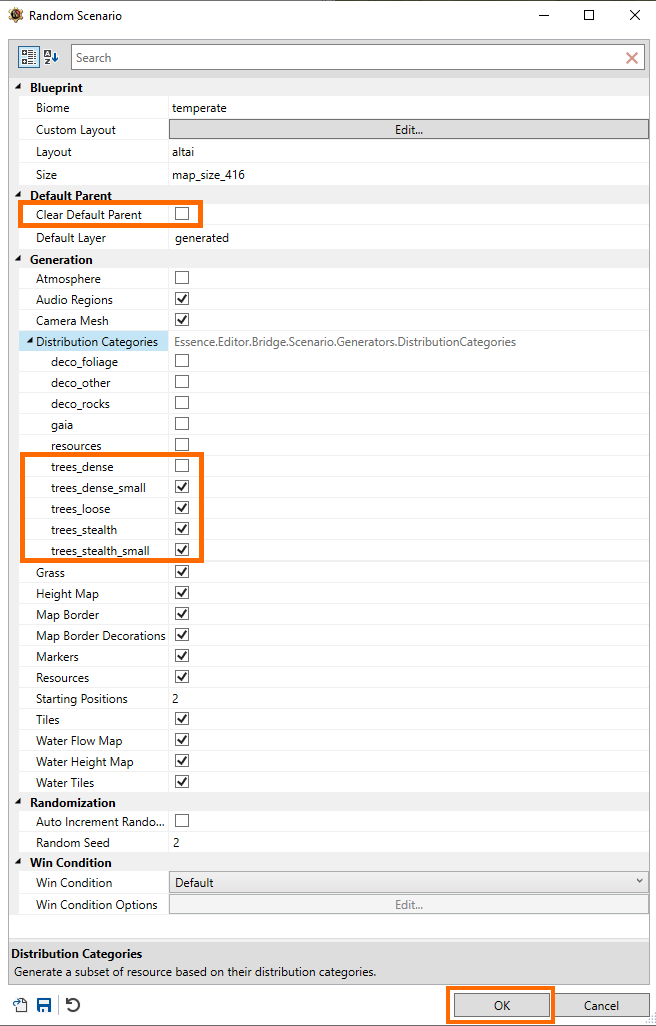Uncheck Water Height Map
656x1026 pixels.
(182, 760)
